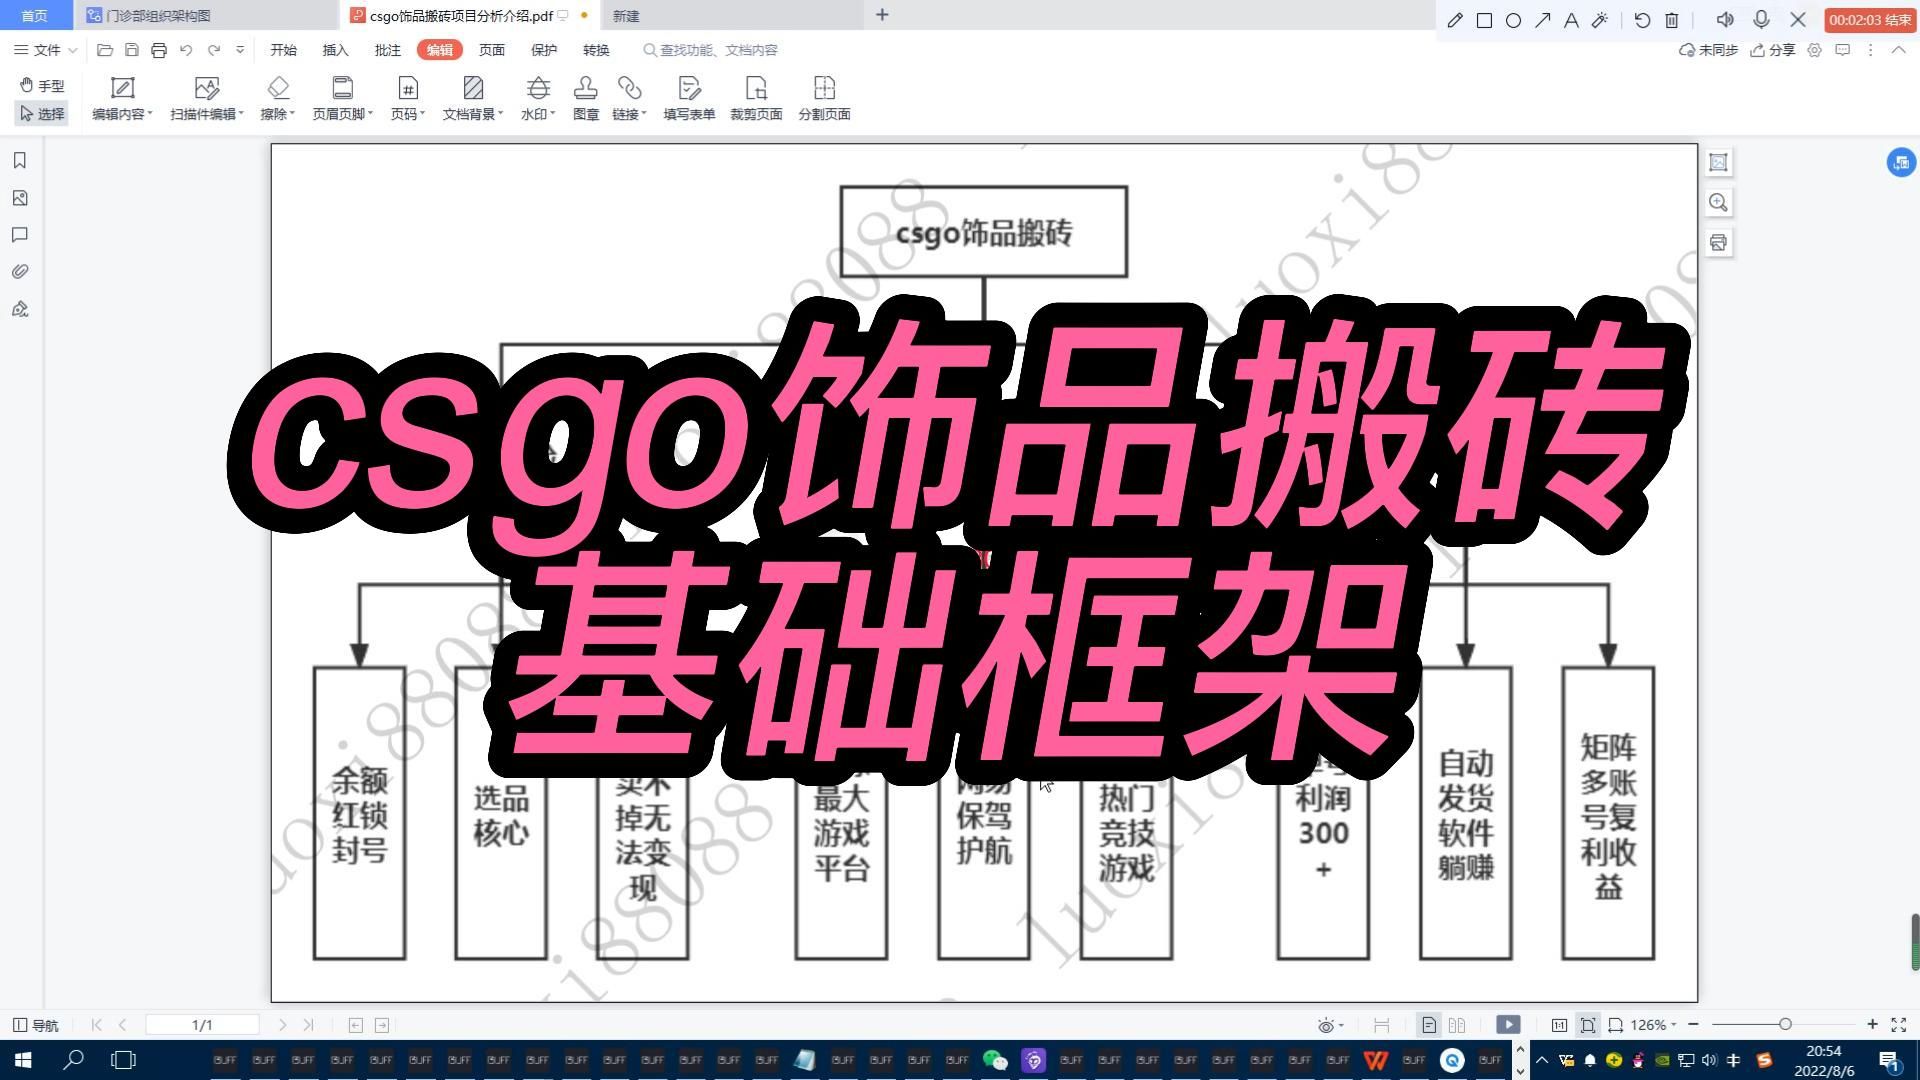Click the page number field showing 1/1
The height and width of the screenshot is (1080, 1920).
(203, 1024)
